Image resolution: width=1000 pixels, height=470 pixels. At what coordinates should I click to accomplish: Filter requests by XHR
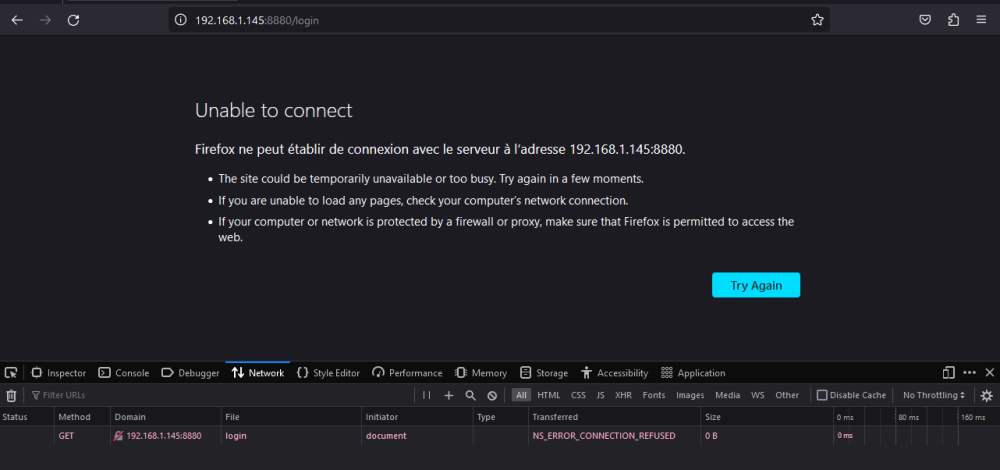[623, 395]
